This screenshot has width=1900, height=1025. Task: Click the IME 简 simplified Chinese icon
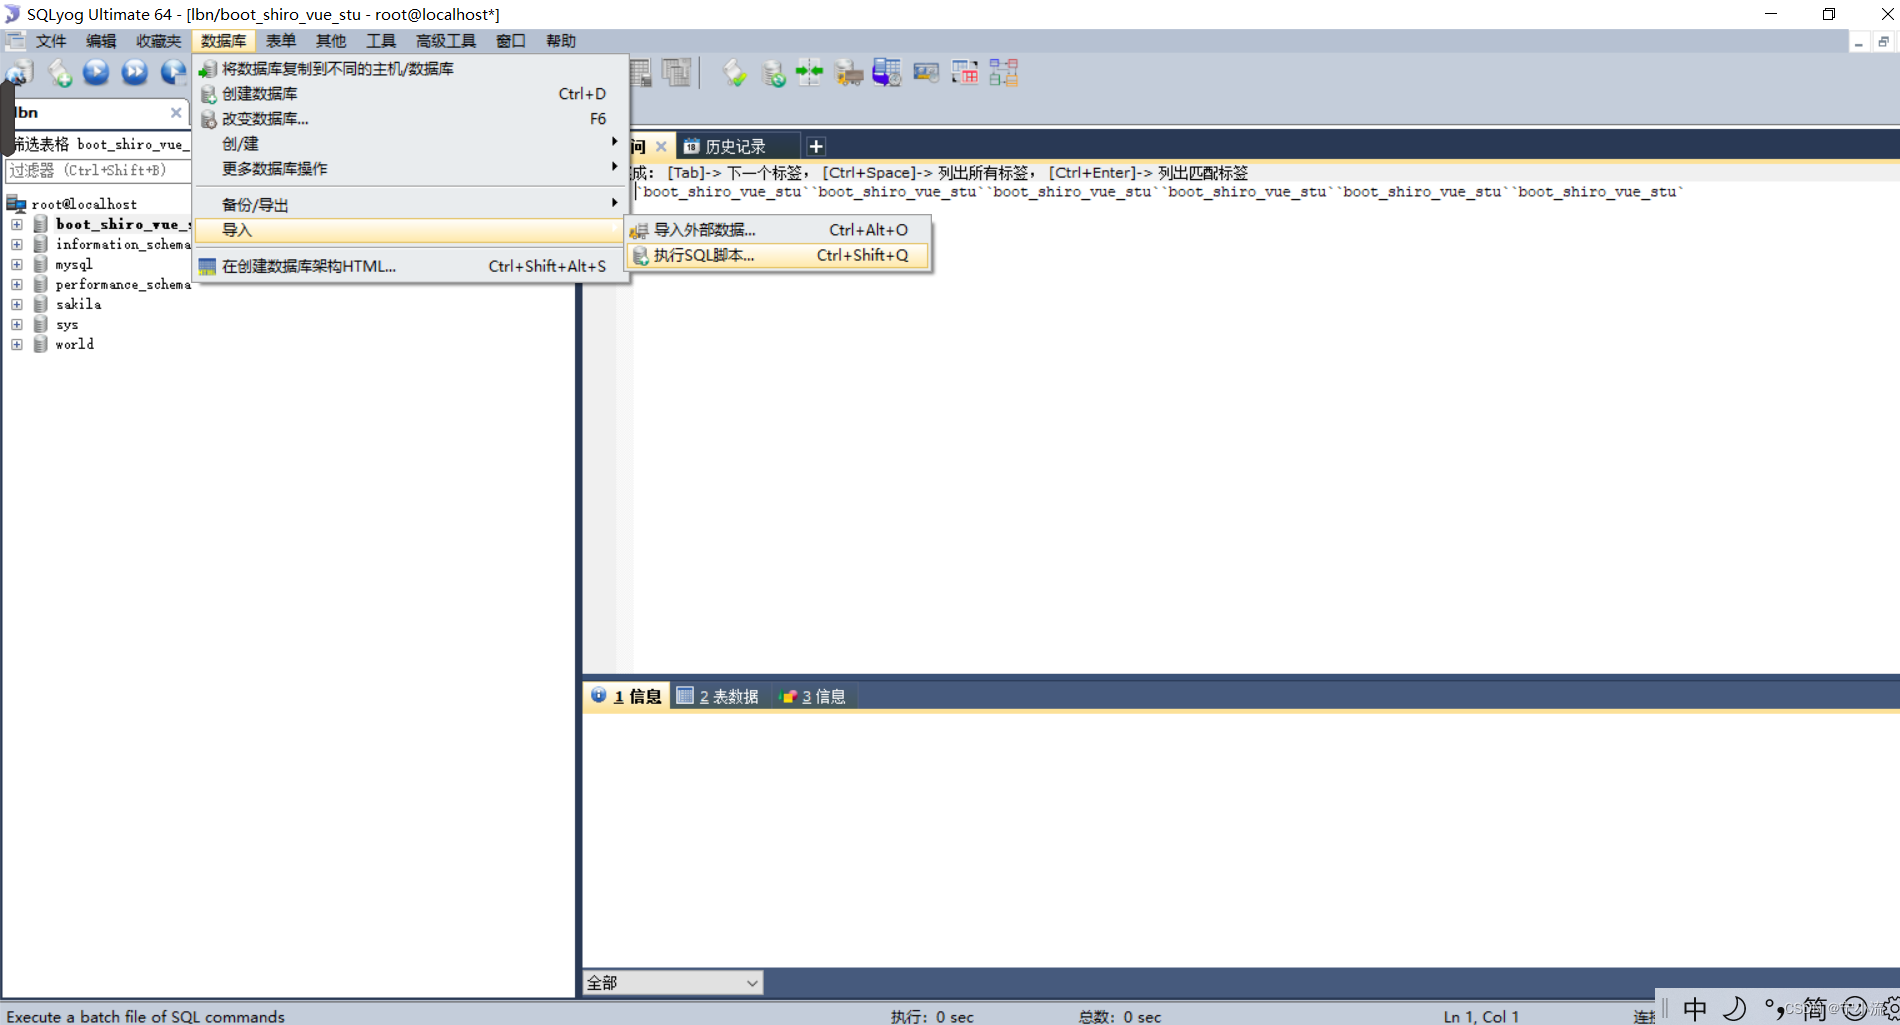(x=1815, y=1008)
